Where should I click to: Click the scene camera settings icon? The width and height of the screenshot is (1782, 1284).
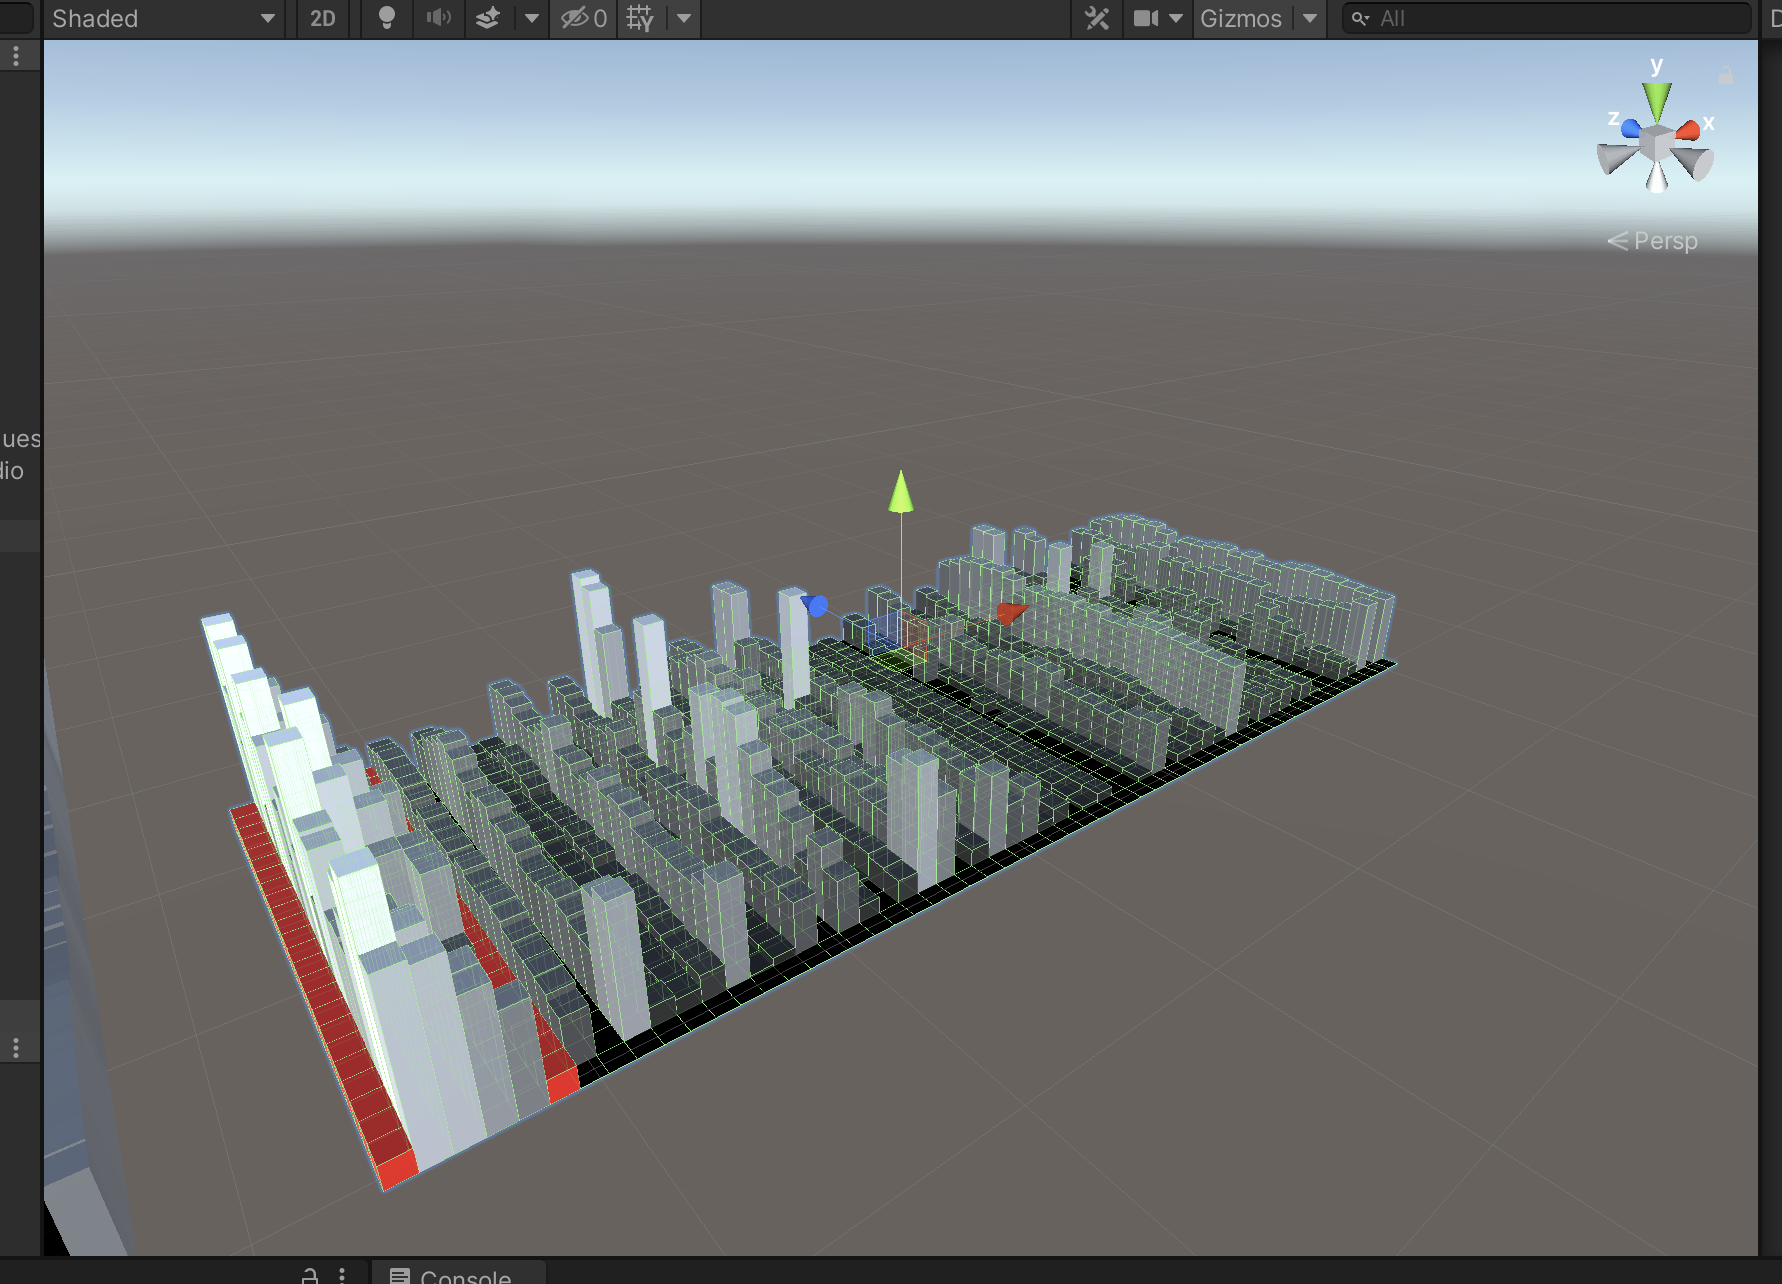[1146, 18]
